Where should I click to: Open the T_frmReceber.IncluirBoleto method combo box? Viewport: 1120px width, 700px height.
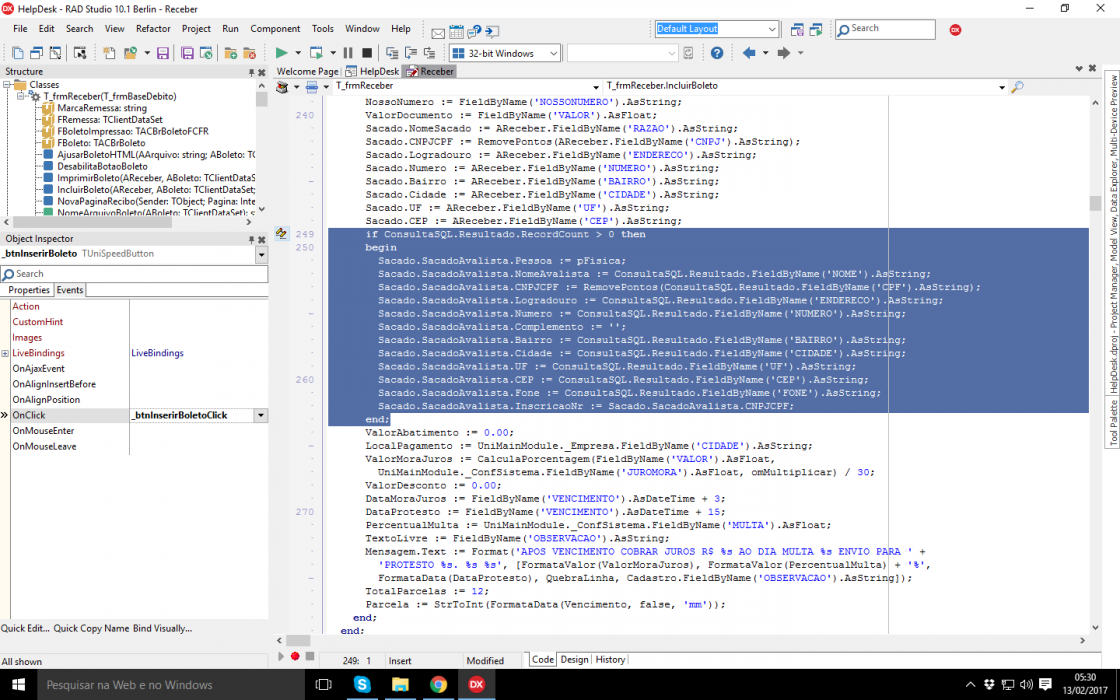tap(1001, 86)
